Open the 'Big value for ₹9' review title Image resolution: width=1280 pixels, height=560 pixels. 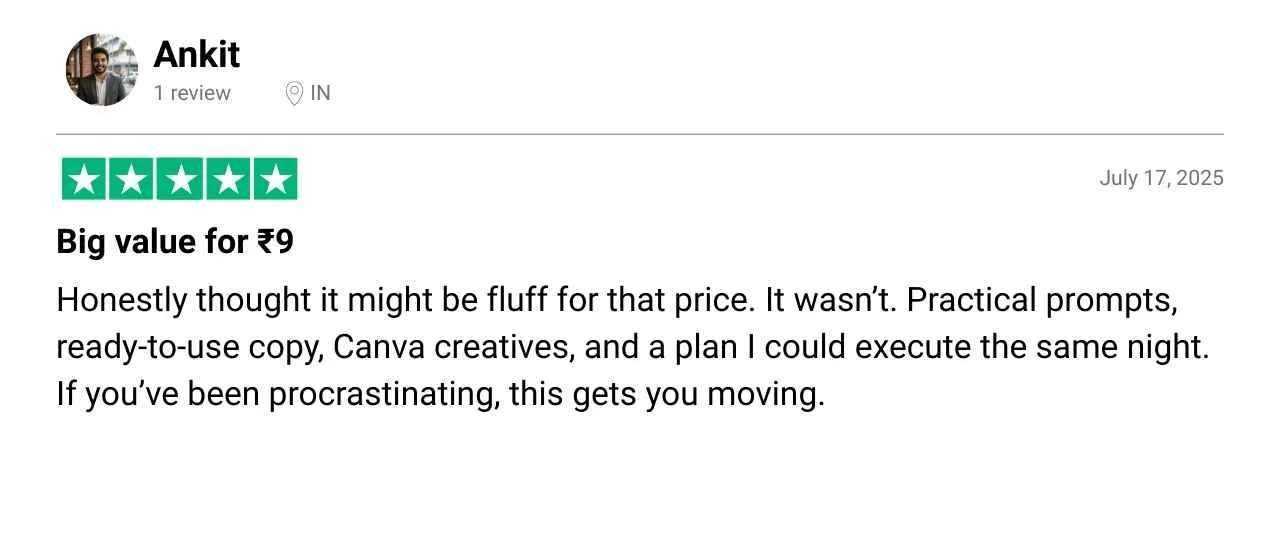(174, 243)
